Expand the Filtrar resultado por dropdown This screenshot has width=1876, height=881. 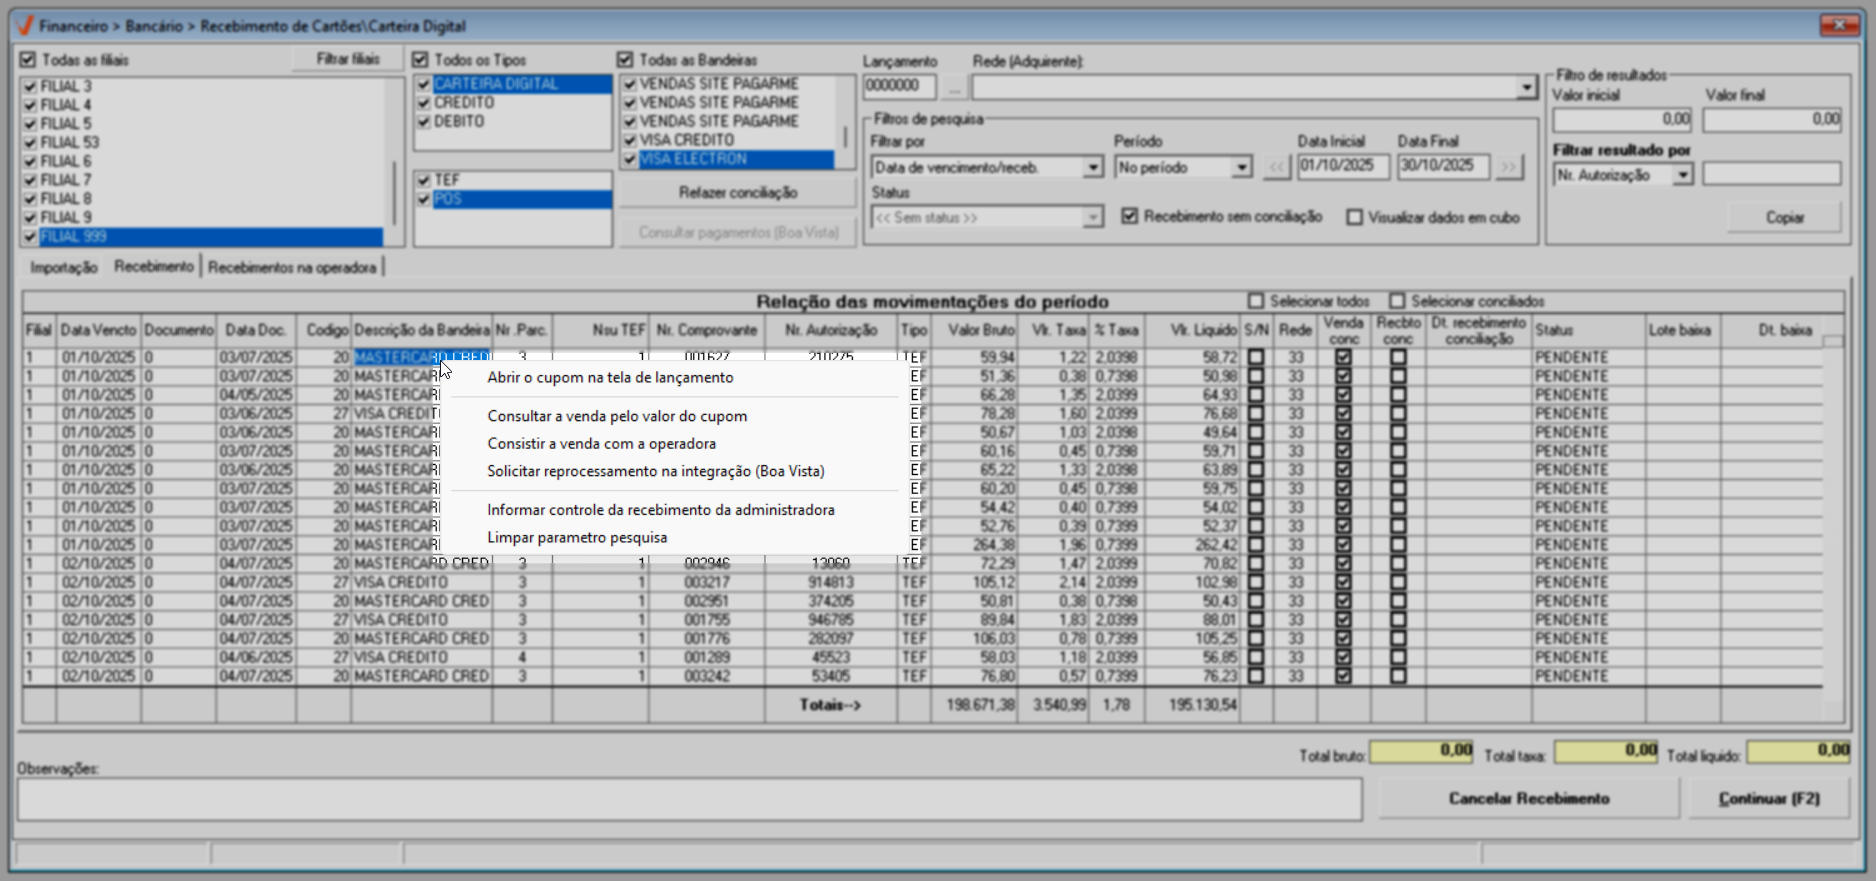click(1683, 175)
